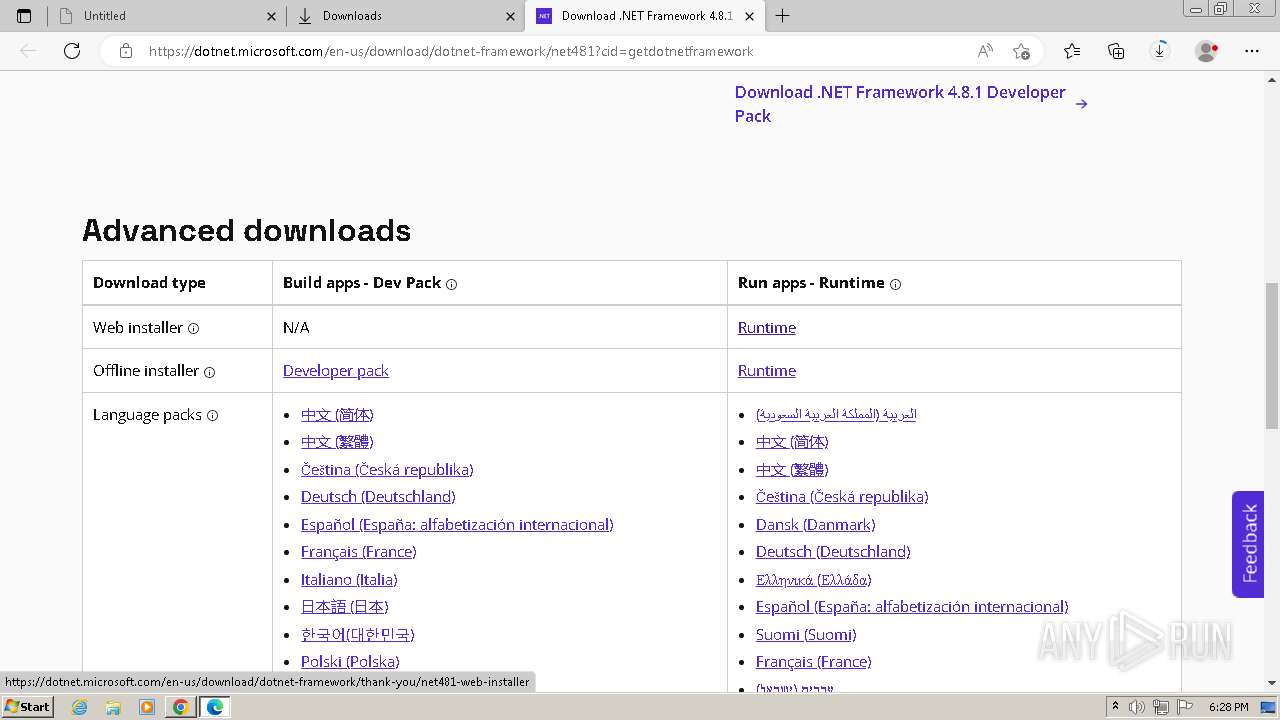Open Settings and more menu
Screen dimensions: 1280x720
click(1252, 51)
